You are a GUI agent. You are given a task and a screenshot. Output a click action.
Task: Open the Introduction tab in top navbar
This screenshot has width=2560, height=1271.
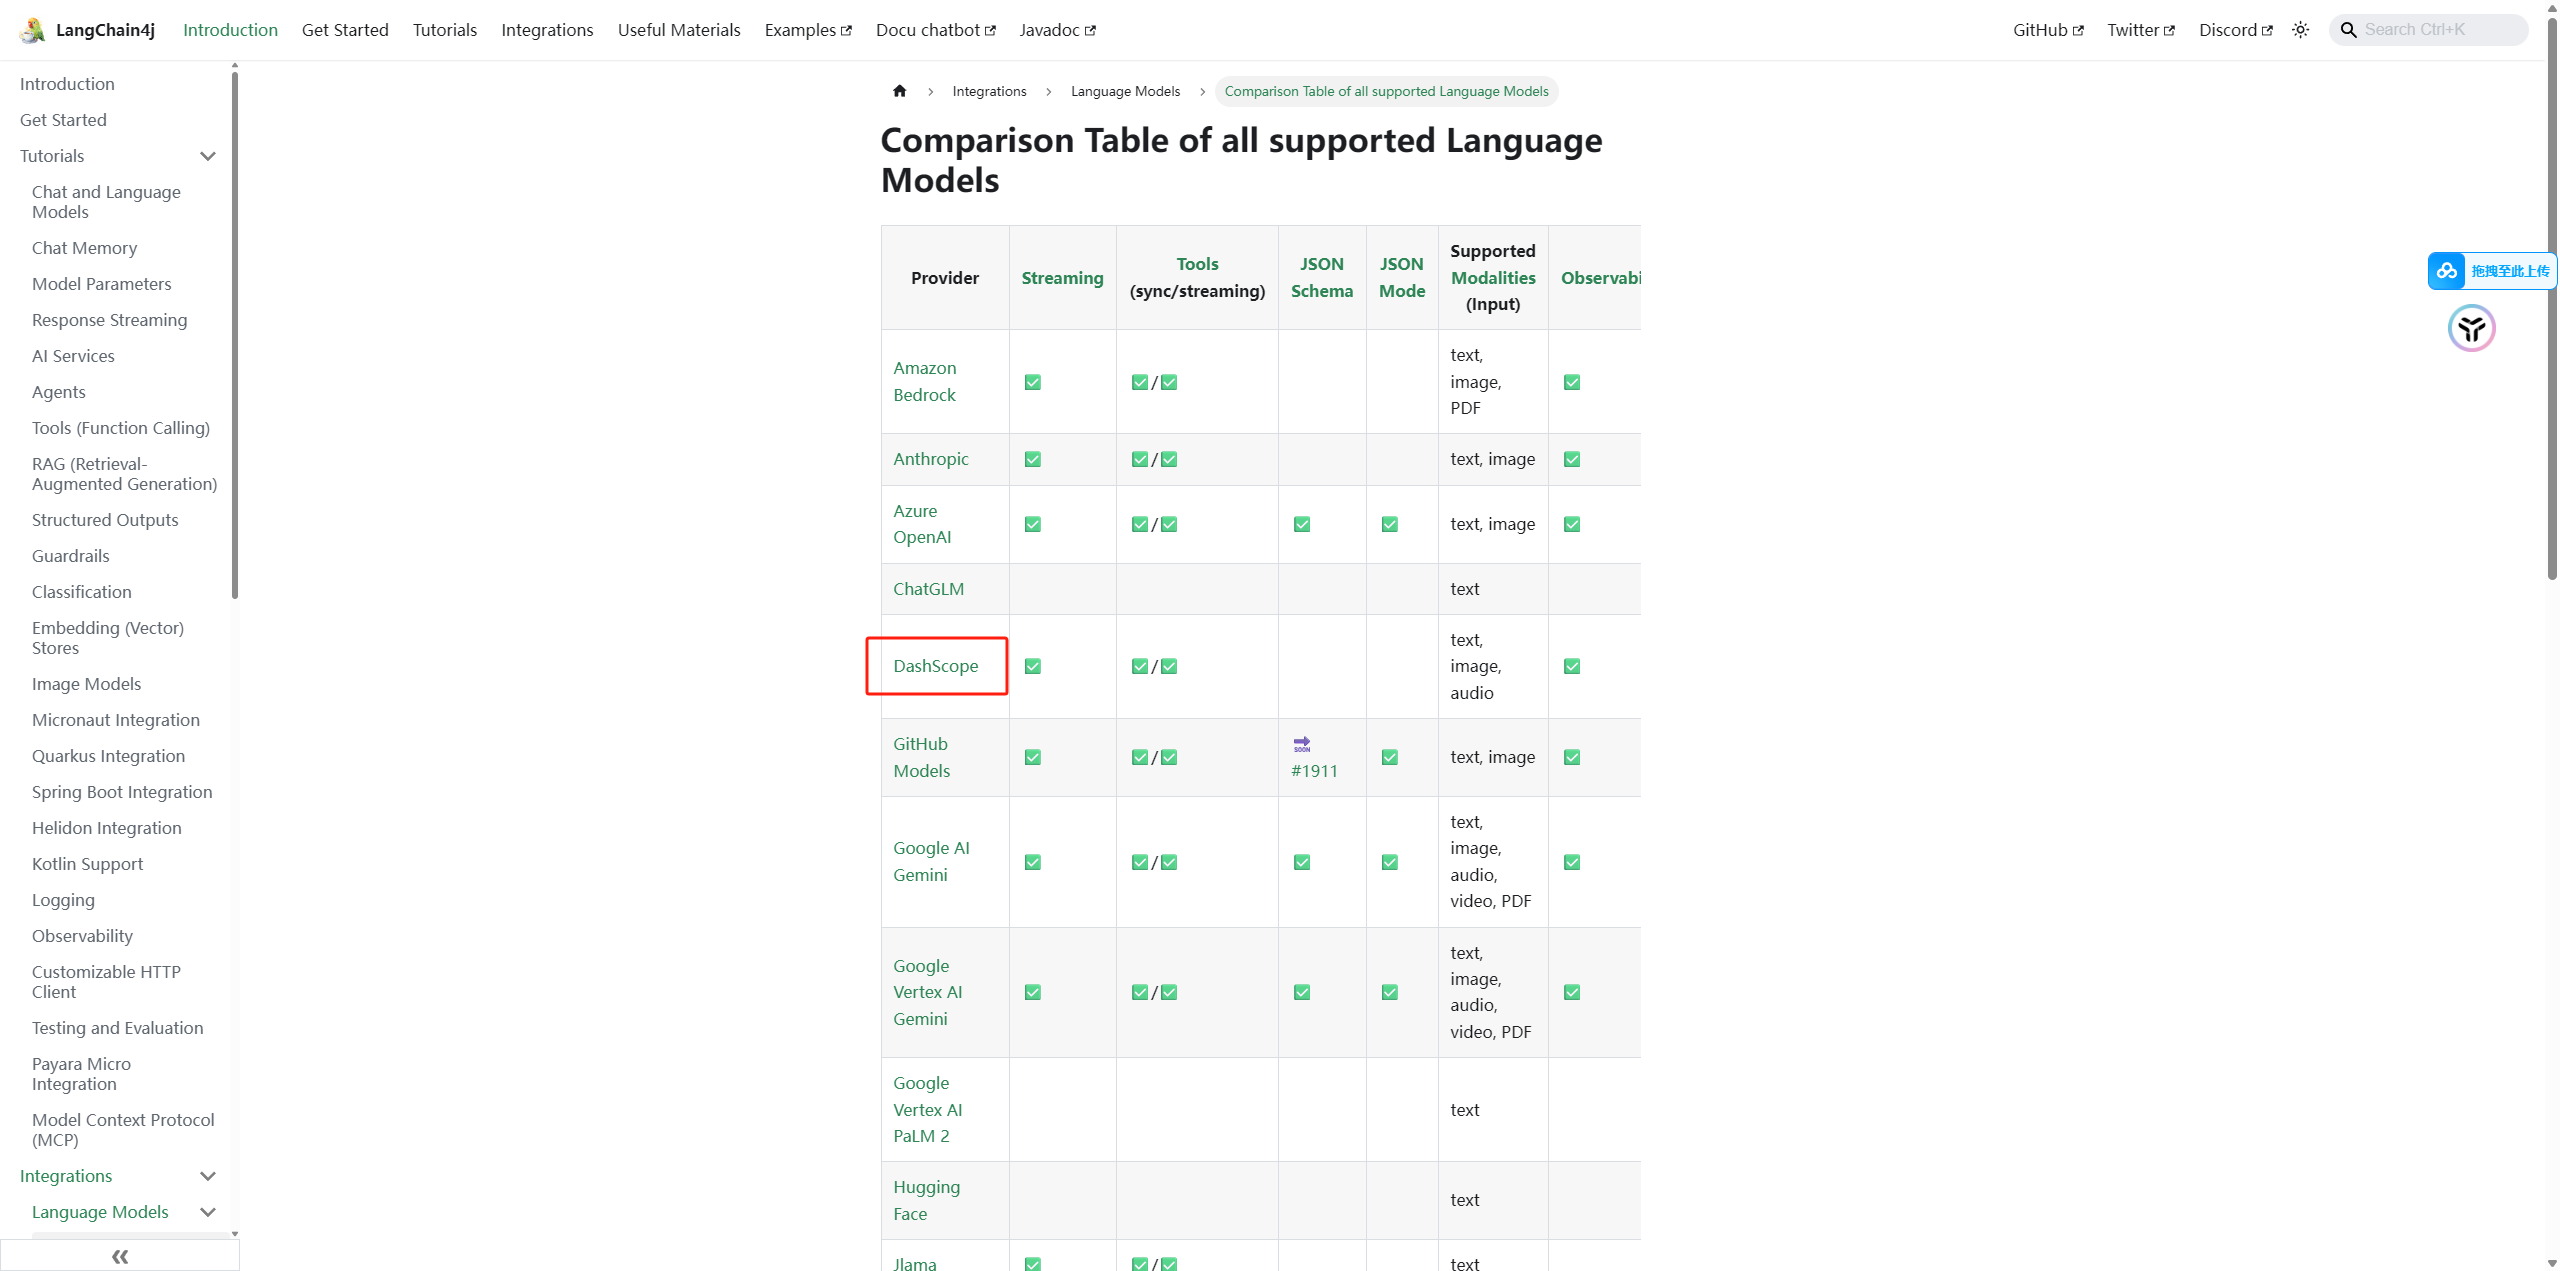(x=230, y=30)
